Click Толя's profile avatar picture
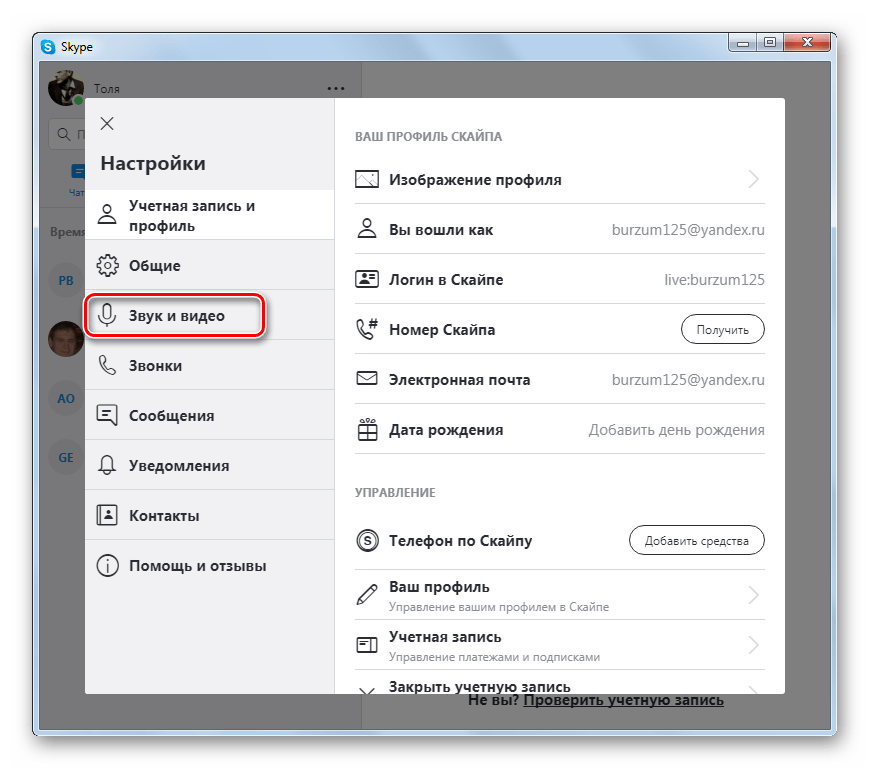The width and height of the screenshot is (870, 769). 66,87
